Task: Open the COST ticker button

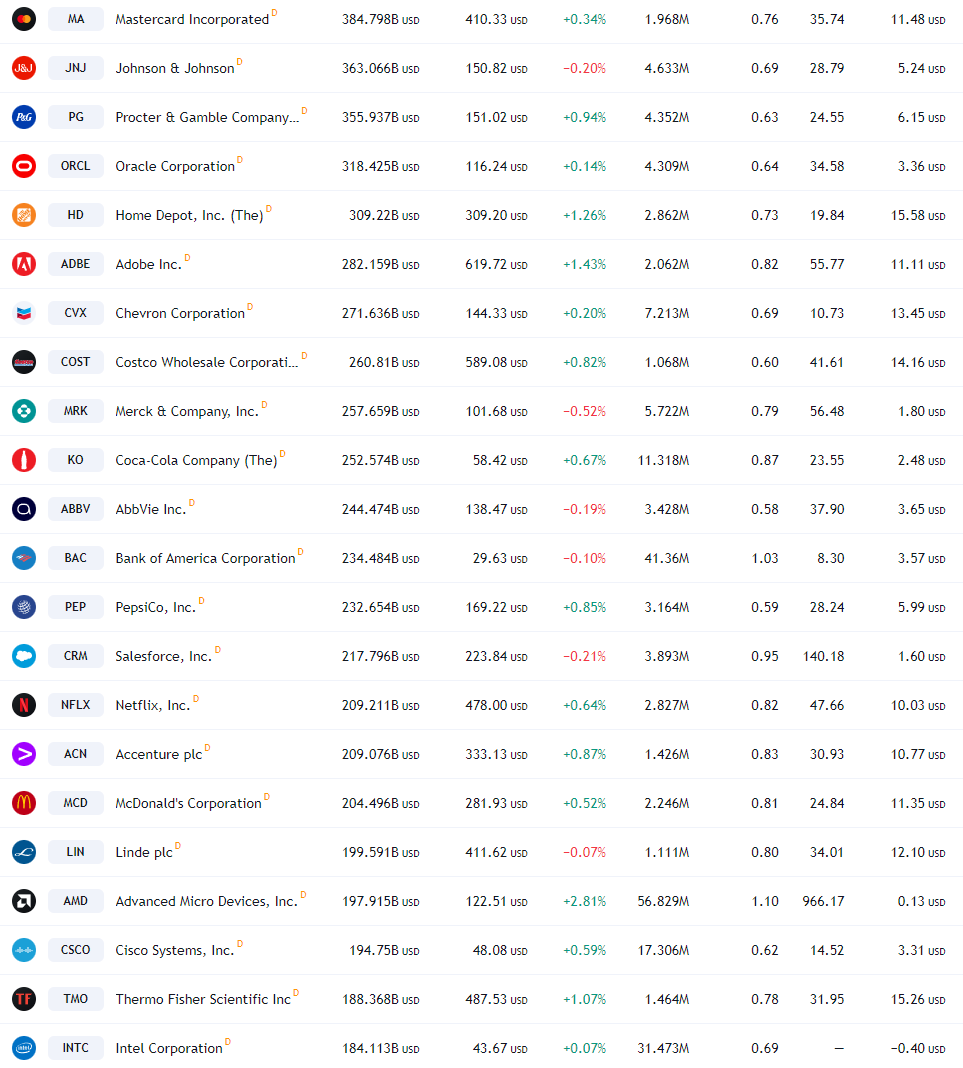Action: click(x=76, y=362)
